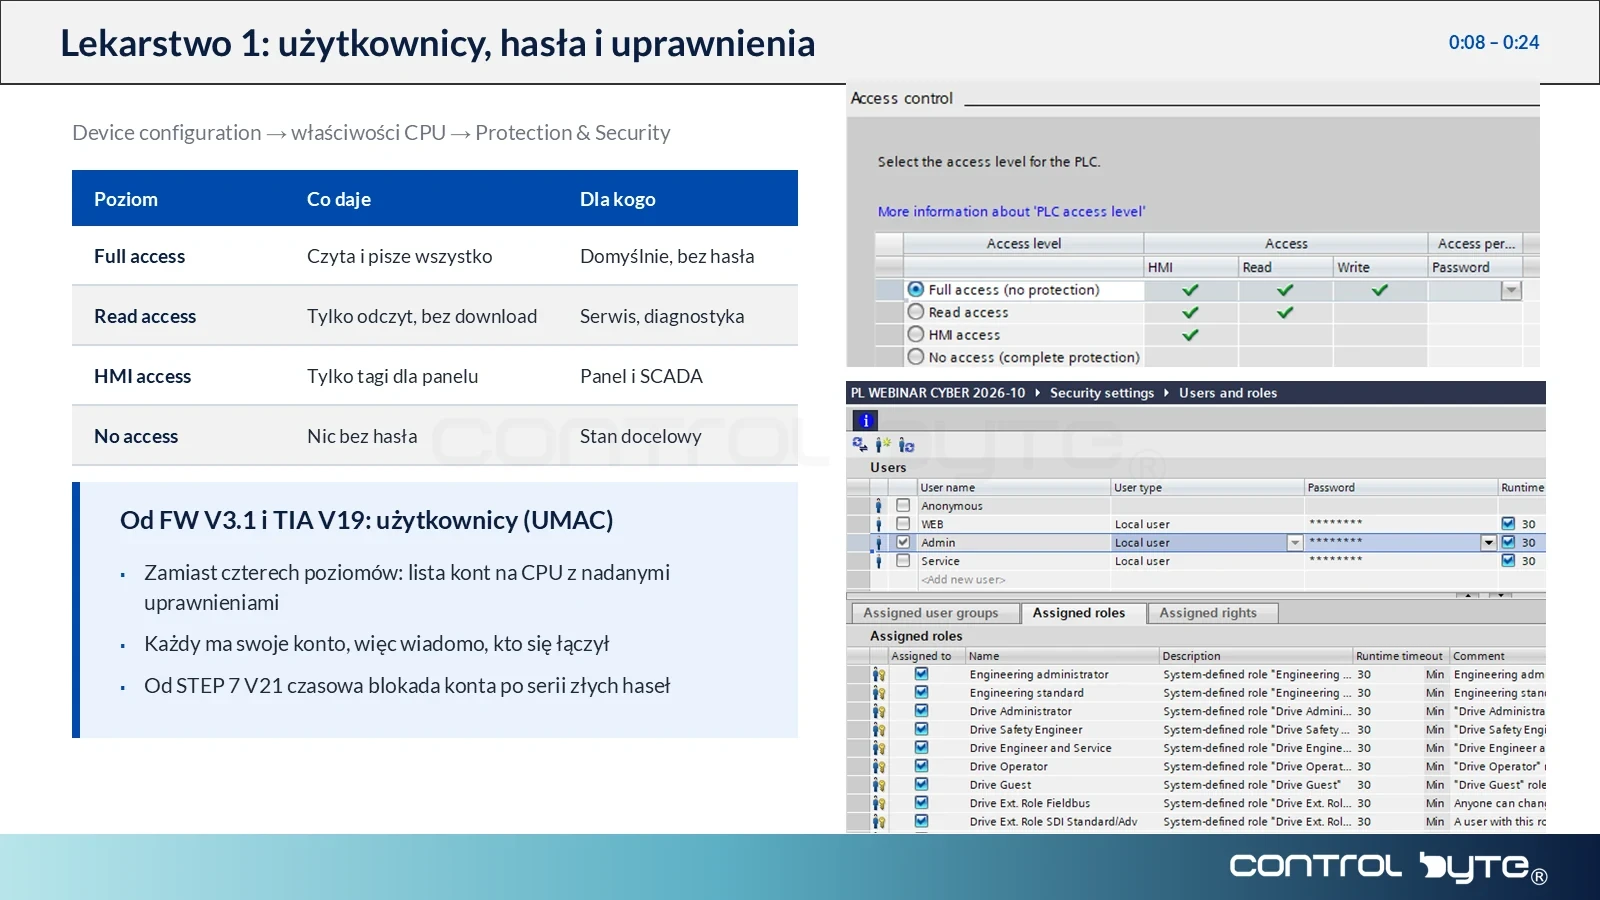Click Security settings in the breadcrumb
The height and width of the screenshot is (900, 1600).
tap(1102, 393)
